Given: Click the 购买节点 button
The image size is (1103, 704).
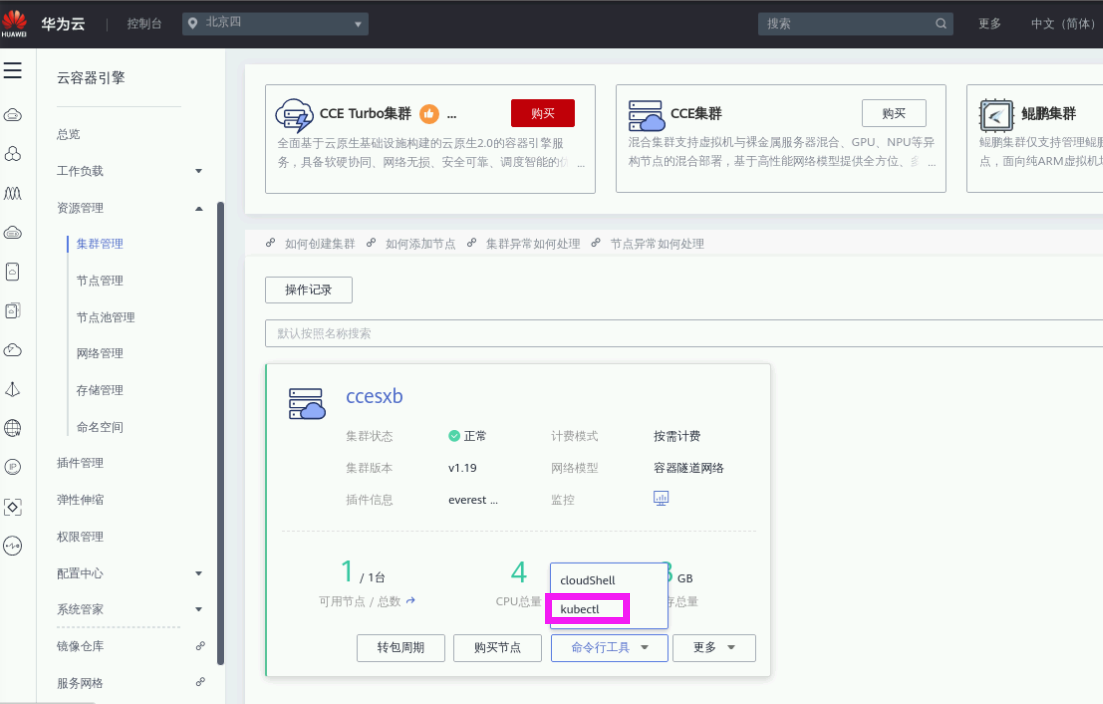Looking at the screenshot, I should pos(497,648).
